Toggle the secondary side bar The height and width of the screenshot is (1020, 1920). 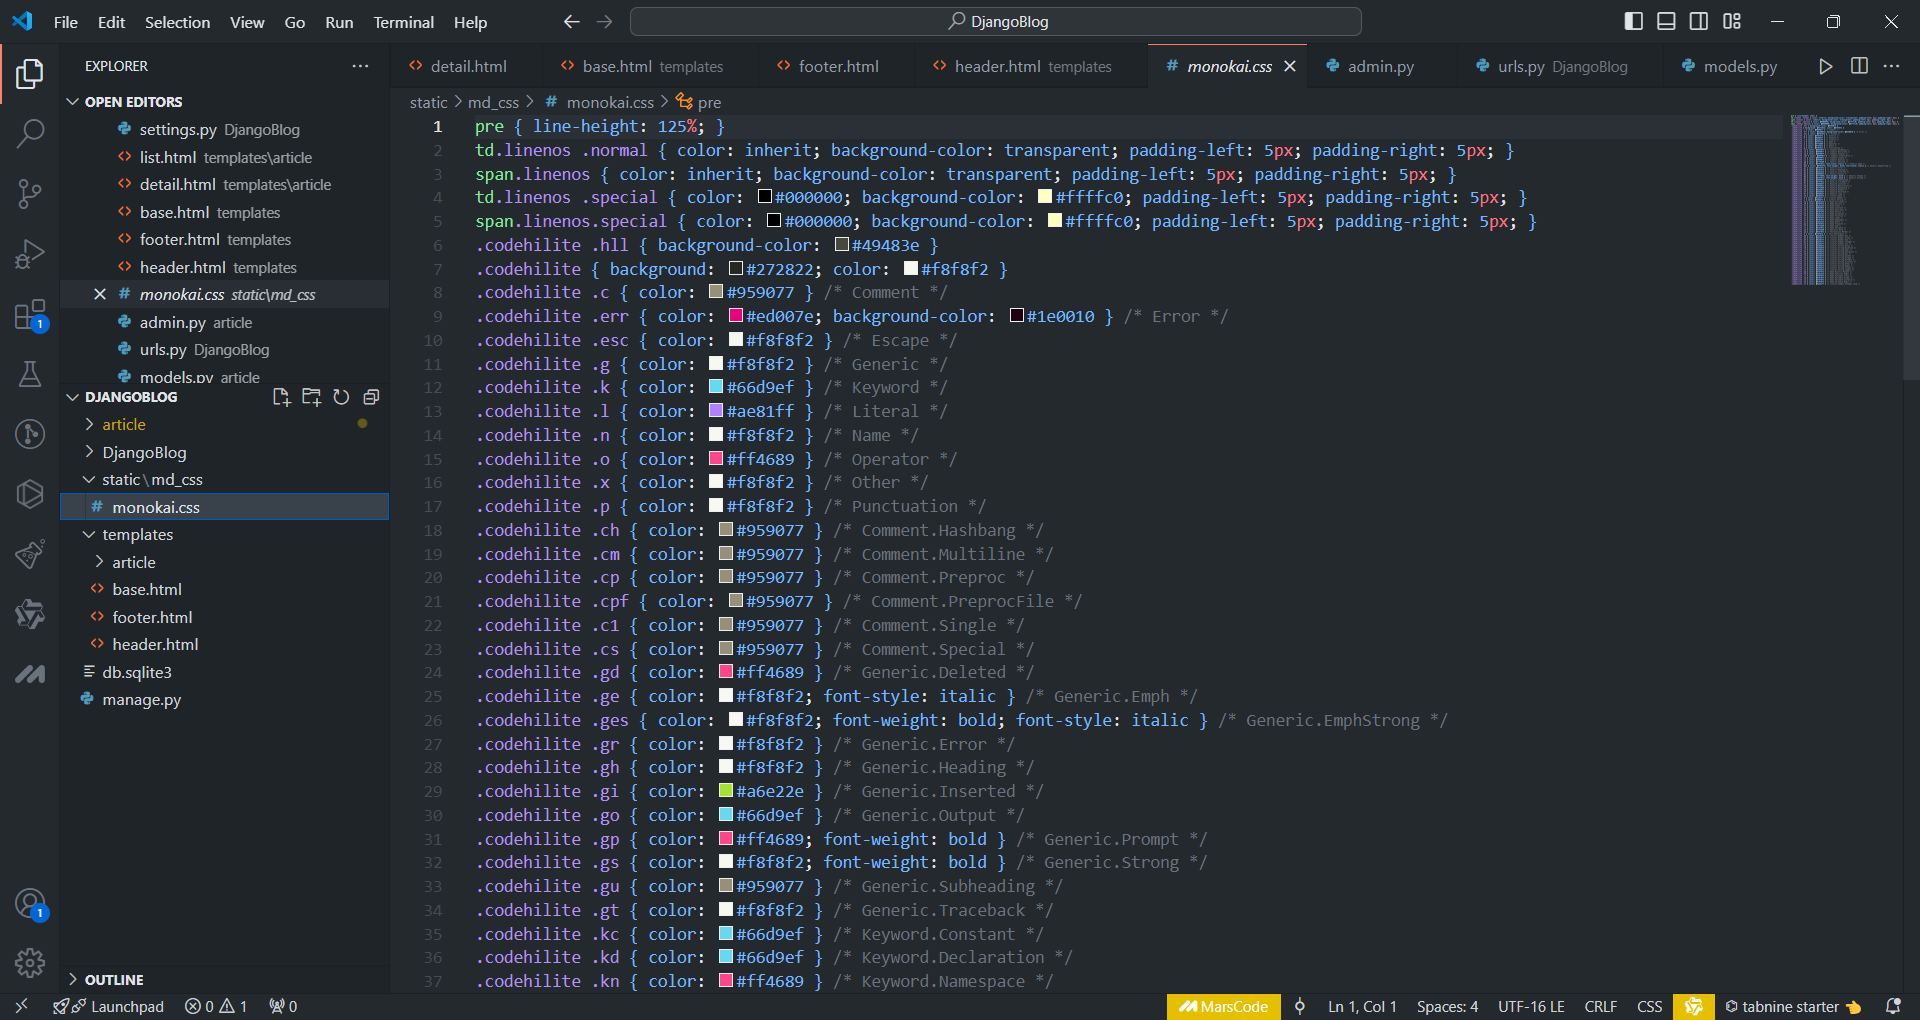pos(1699,22)
